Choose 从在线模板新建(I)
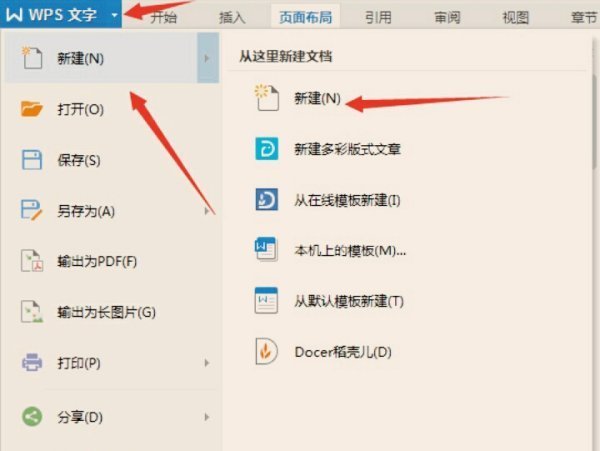This screenshot has height=451, width=600. (346, 200)
